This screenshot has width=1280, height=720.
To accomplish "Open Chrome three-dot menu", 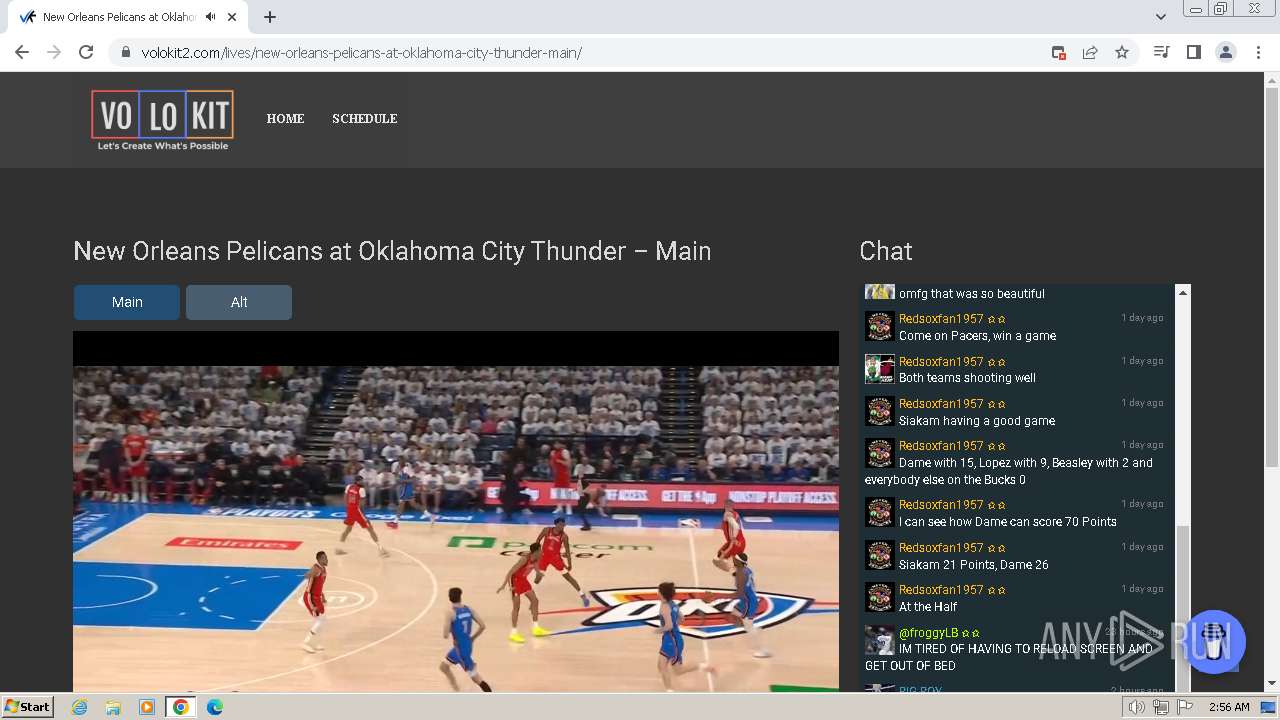I will click(x=1258, y=52).
